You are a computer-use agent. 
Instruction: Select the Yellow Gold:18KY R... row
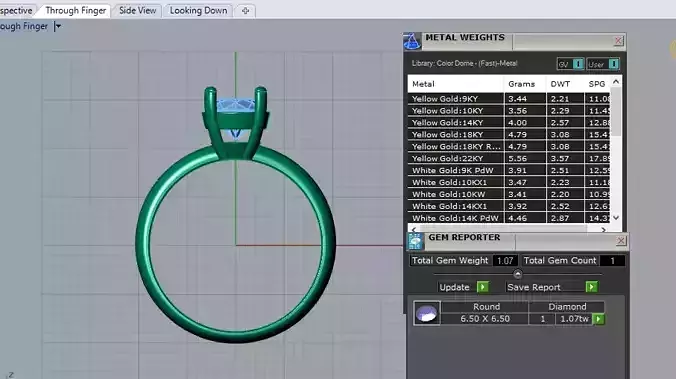coord(509,147)
